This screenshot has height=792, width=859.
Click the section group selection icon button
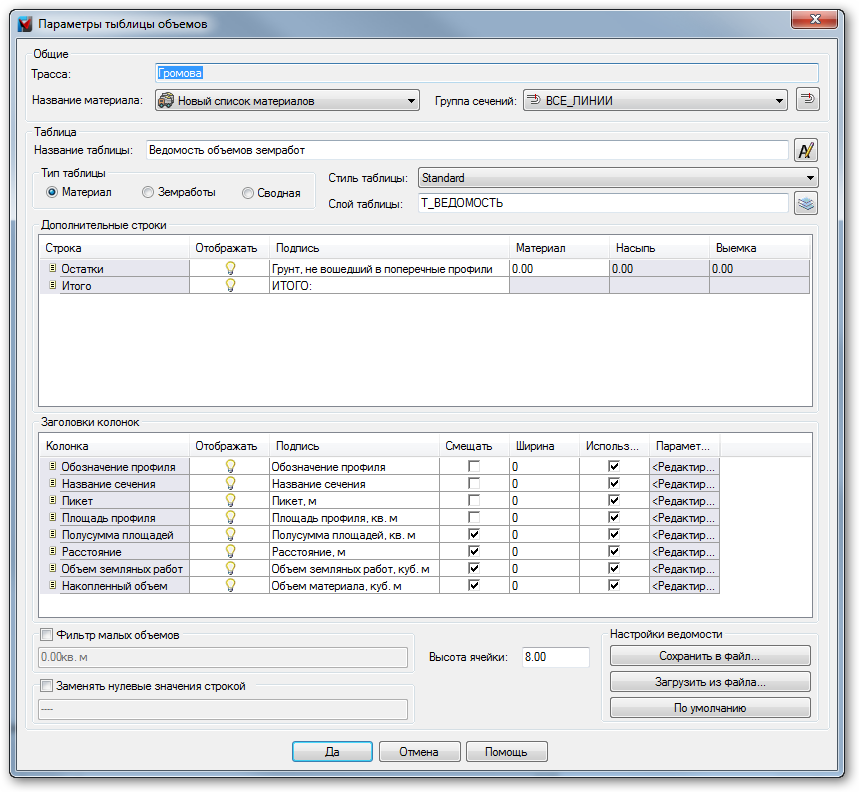coord(807,100)
